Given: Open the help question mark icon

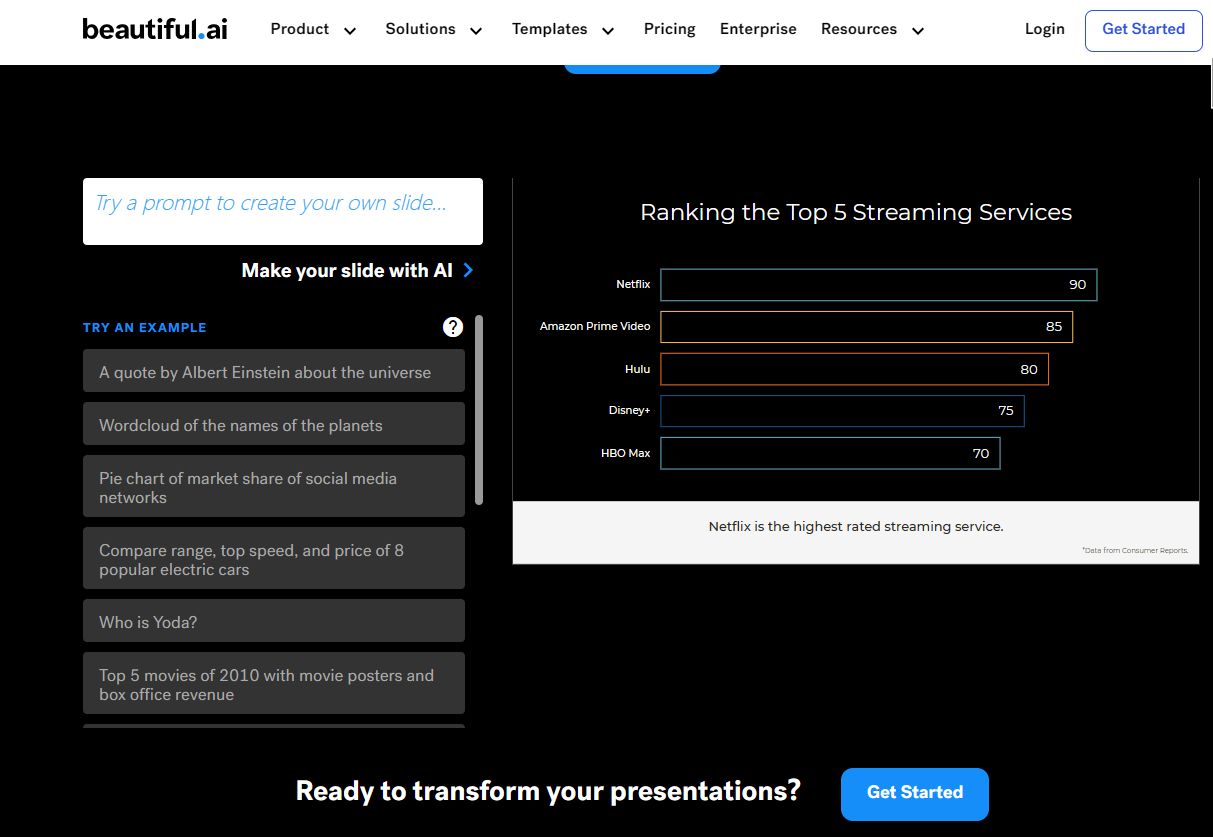Looking at the screenshot, I should tap(453, 327).
